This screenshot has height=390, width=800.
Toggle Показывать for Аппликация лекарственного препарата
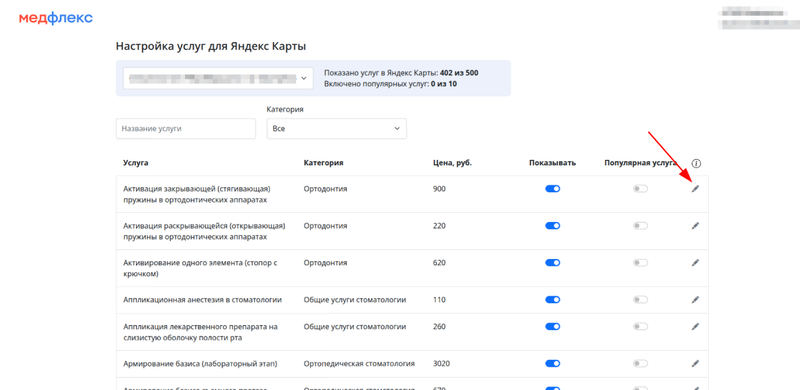(553, 327)
